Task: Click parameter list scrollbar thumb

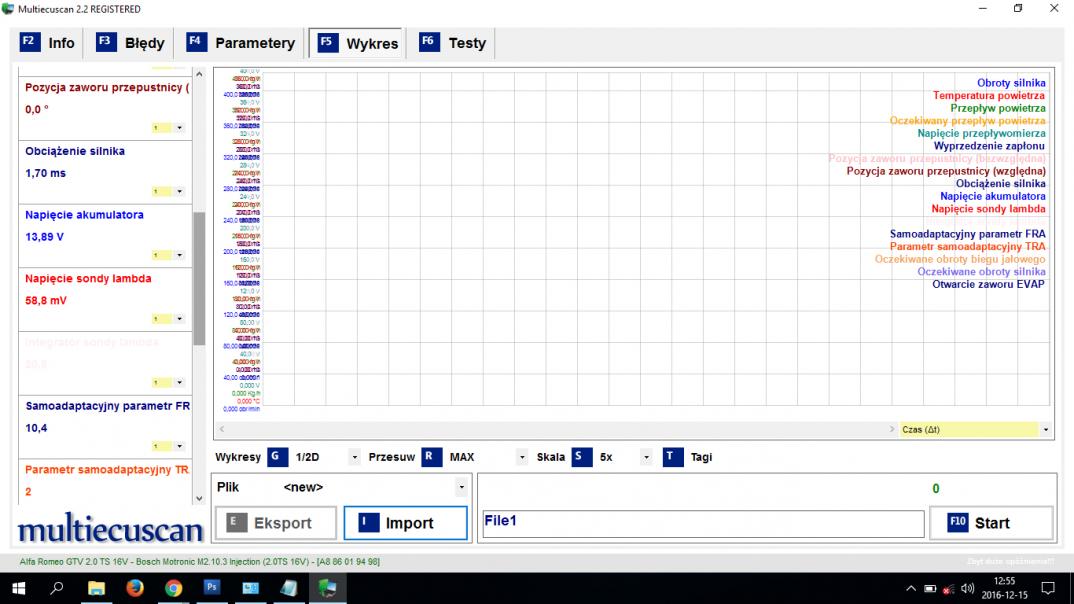Action: 199,278
